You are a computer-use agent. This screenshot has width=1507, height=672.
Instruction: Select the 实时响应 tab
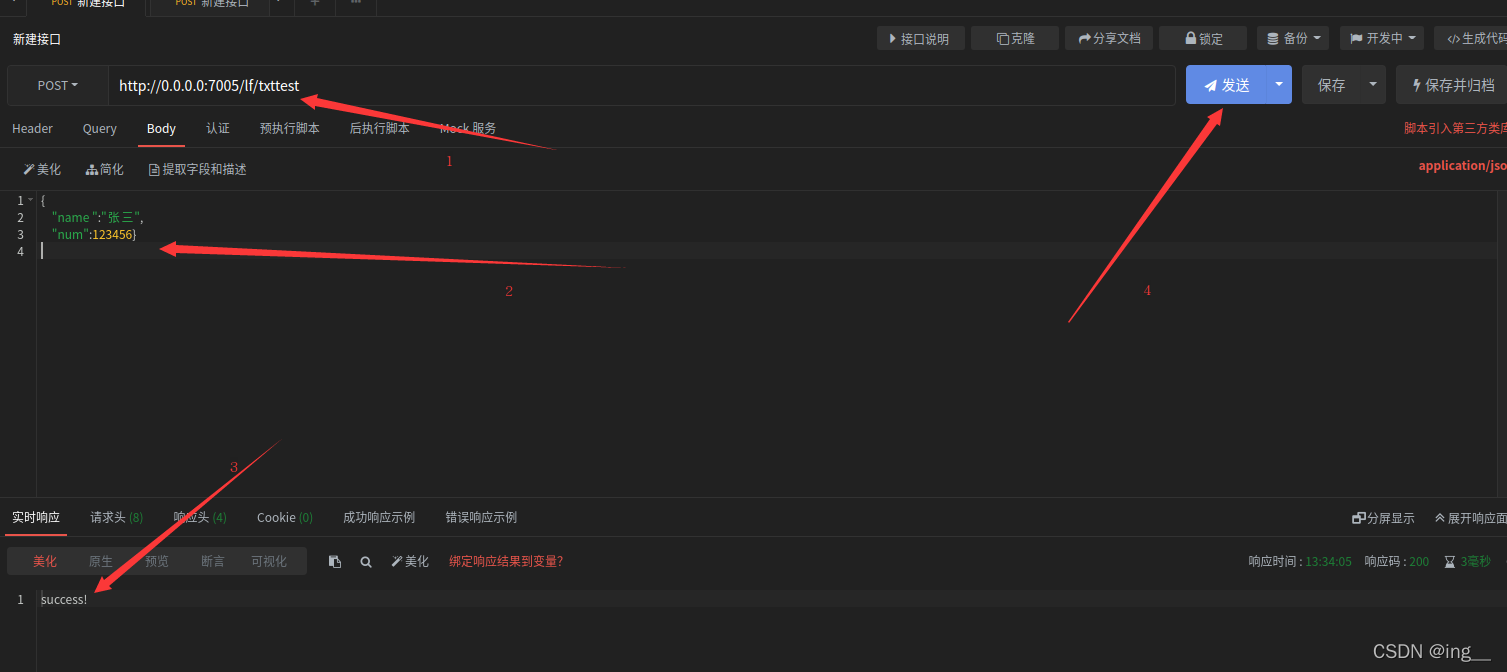click(36, 517)
